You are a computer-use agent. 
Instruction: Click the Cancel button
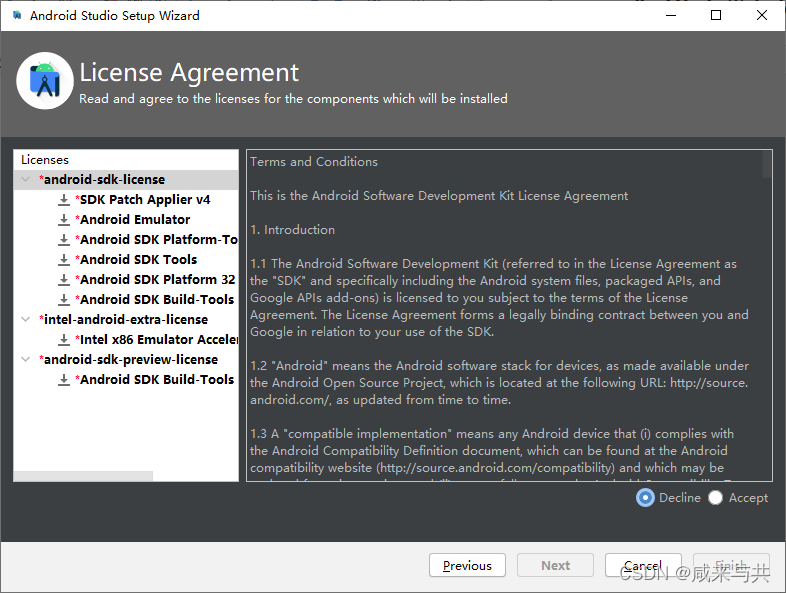pos(643,565)
